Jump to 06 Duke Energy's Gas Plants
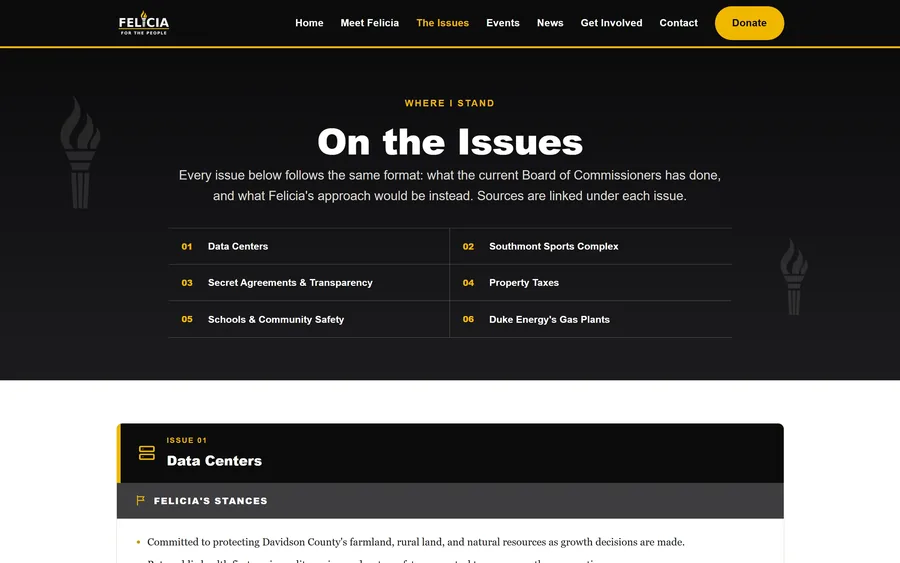Image resolution: width=900 pixels, height=563 pixels. click(x=591, y=319)
